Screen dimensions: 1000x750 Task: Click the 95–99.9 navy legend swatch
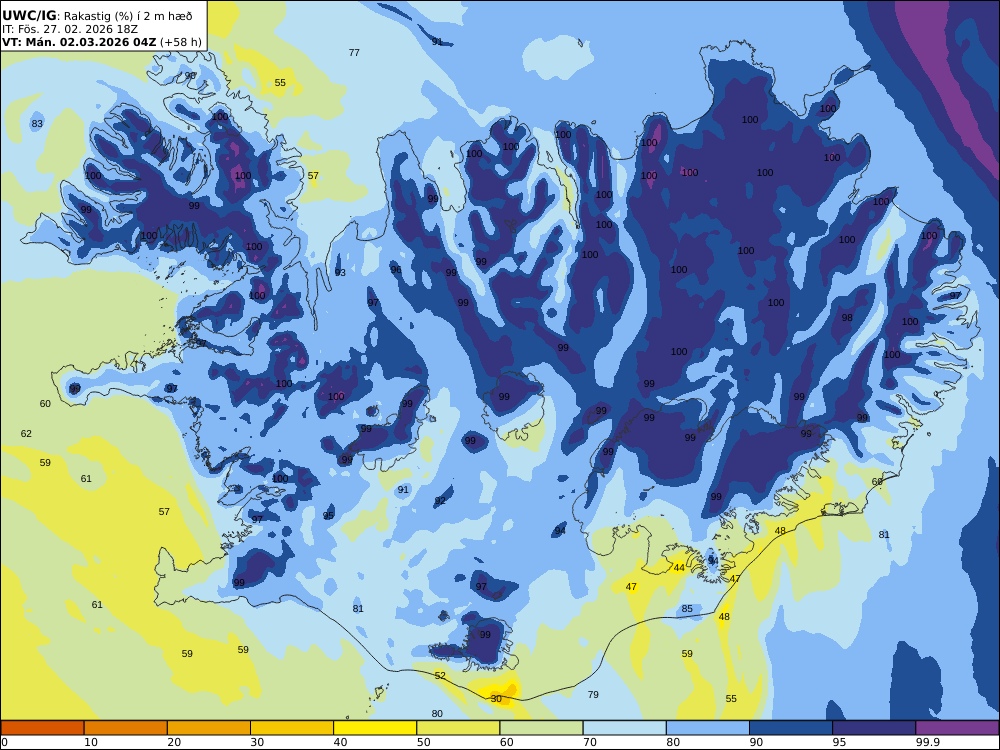[874, 728]
